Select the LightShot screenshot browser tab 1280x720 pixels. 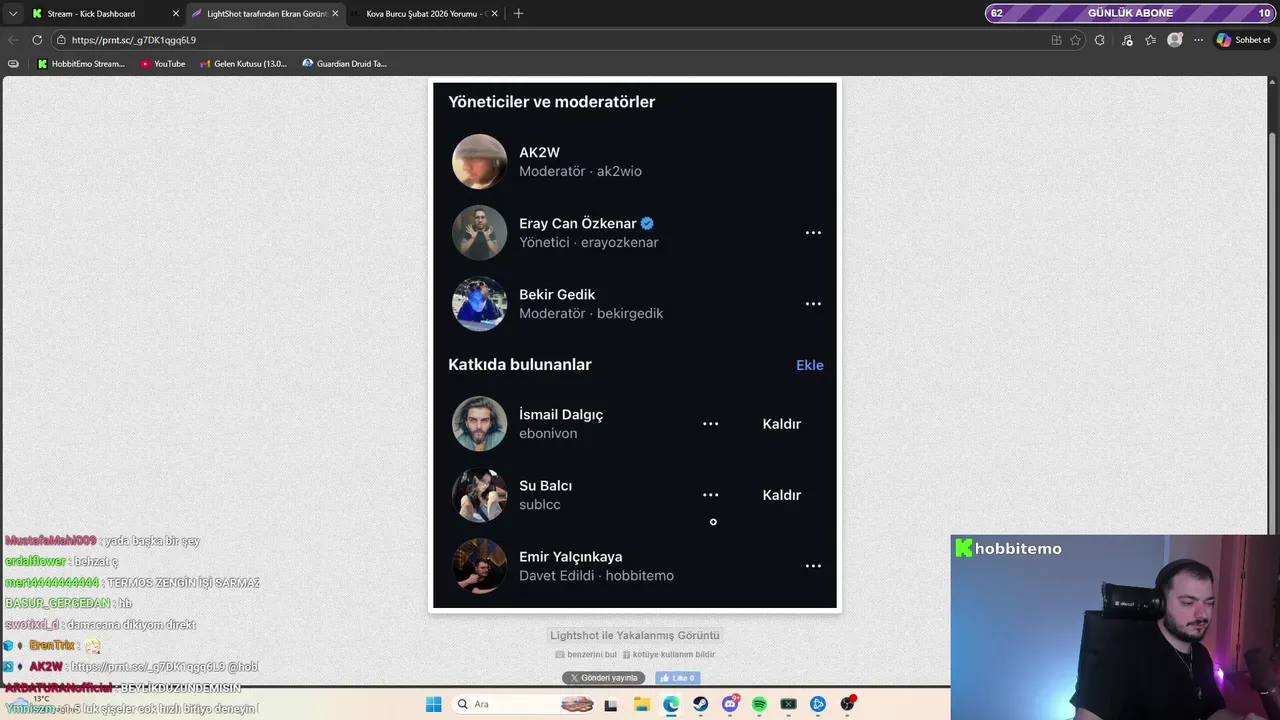[x=266, y=14]
